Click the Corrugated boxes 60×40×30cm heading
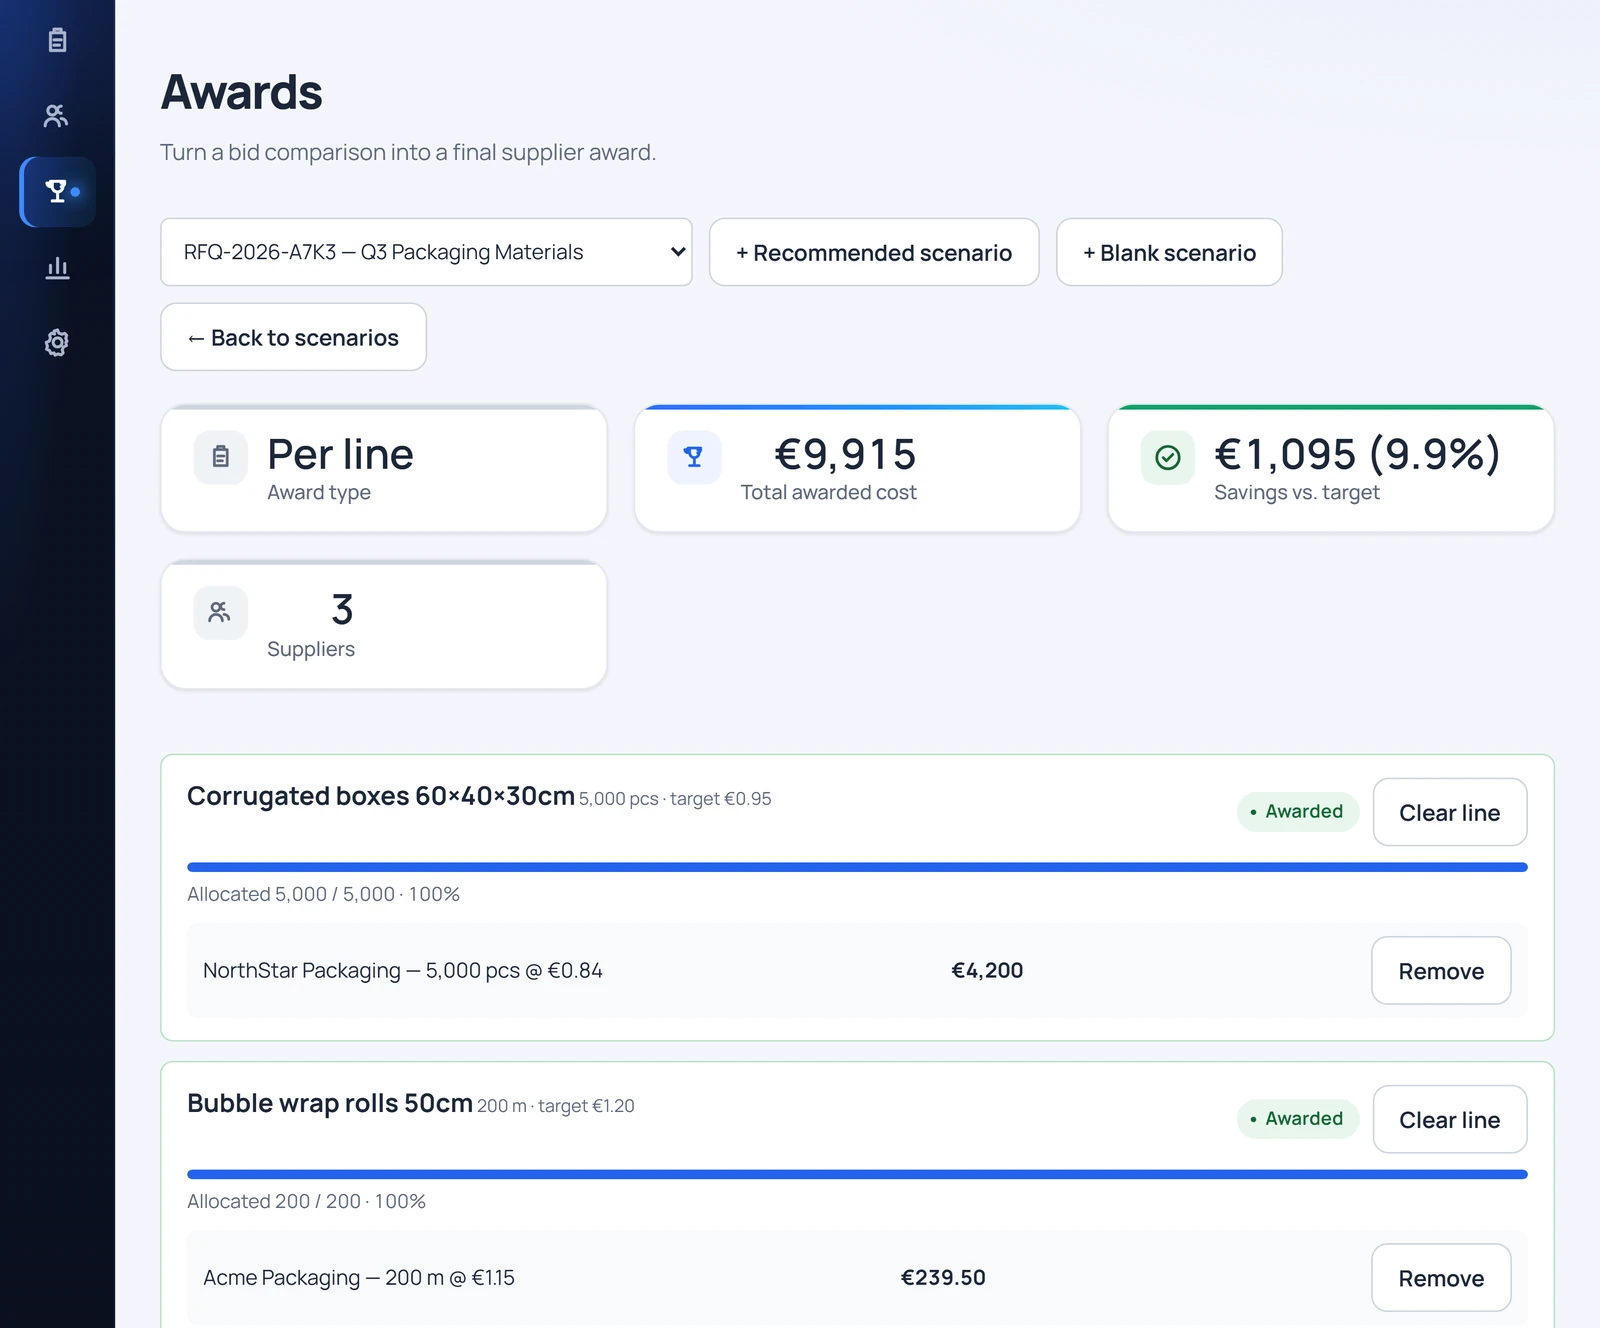 tap(381, 796)
